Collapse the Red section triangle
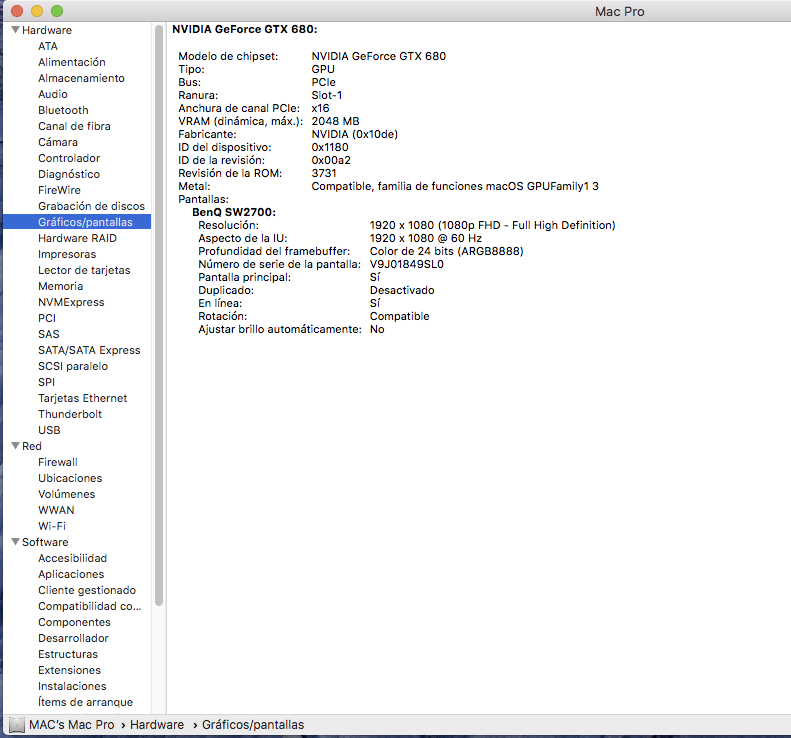The image size is (791, 738). (15, 446)
